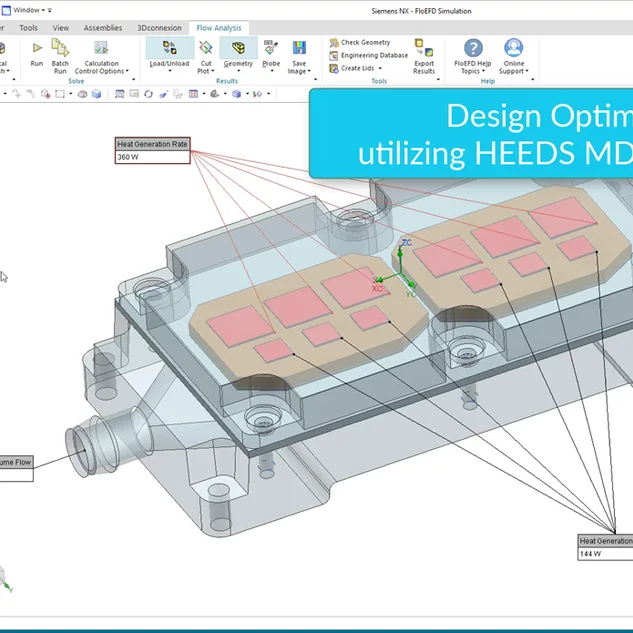Viewport: 633px width, 633px height.
Task: Click the Run solver icon
Action: tap(37, 48)
